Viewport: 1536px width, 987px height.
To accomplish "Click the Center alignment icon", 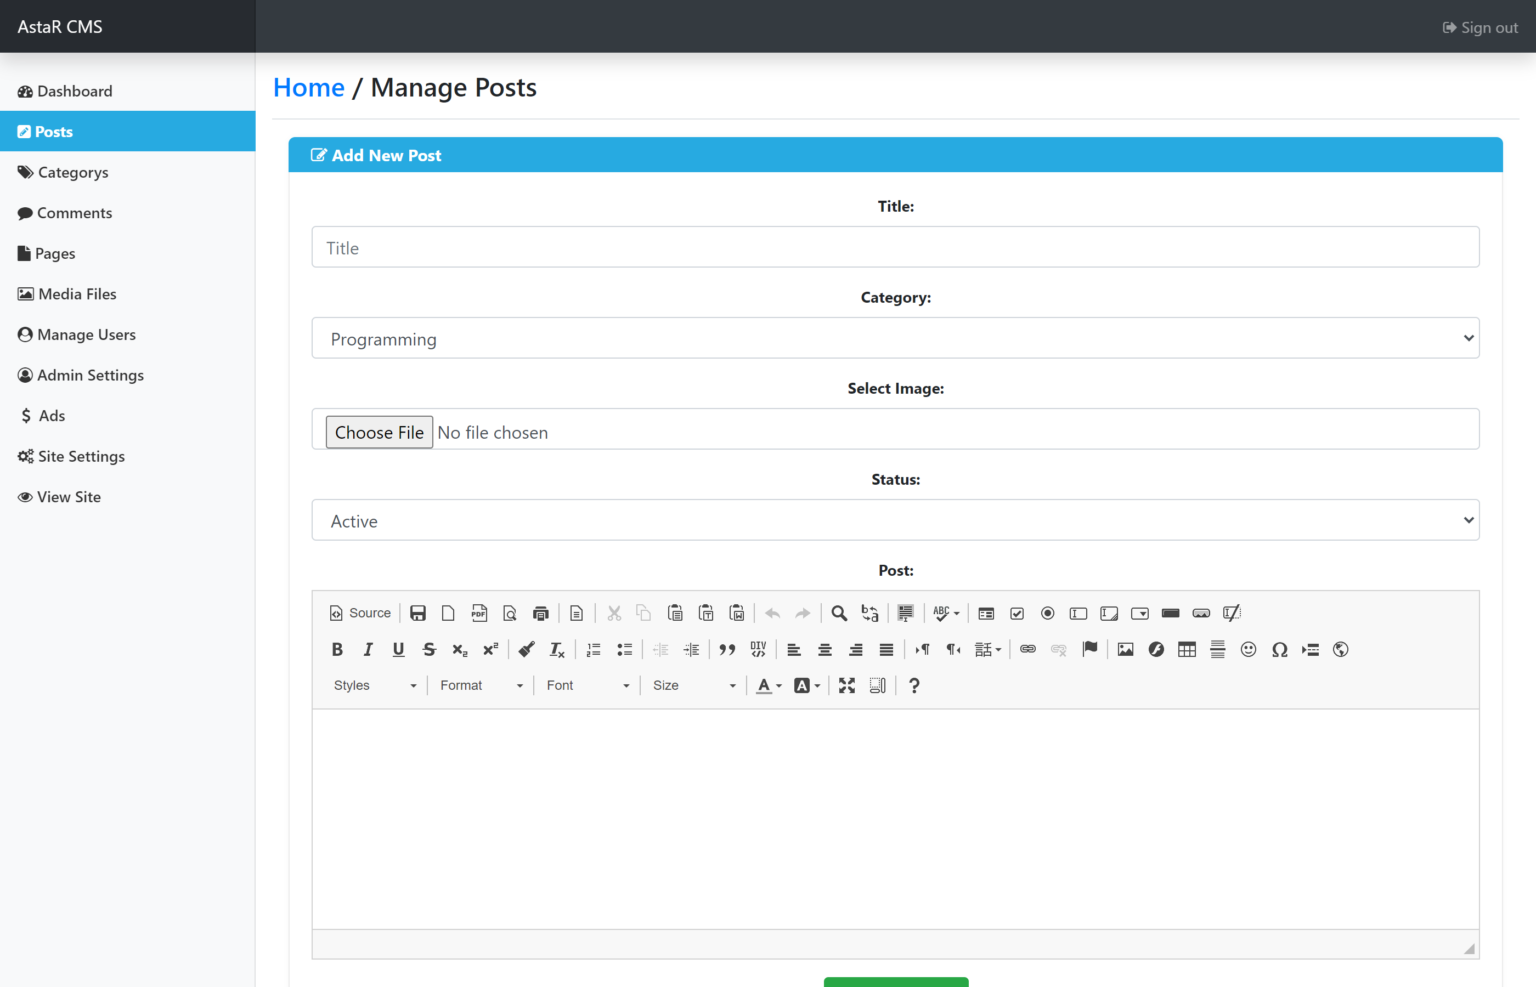I will (x=825, y=650).
